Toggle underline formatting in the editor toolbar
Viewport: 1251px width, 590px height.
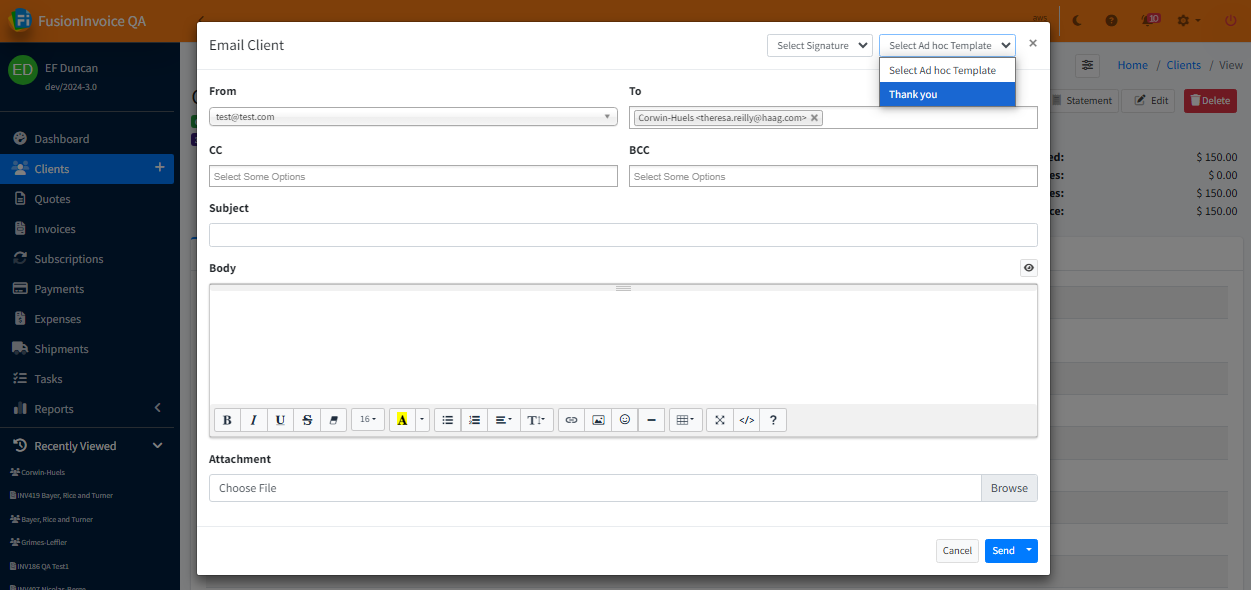click(280, 420)
